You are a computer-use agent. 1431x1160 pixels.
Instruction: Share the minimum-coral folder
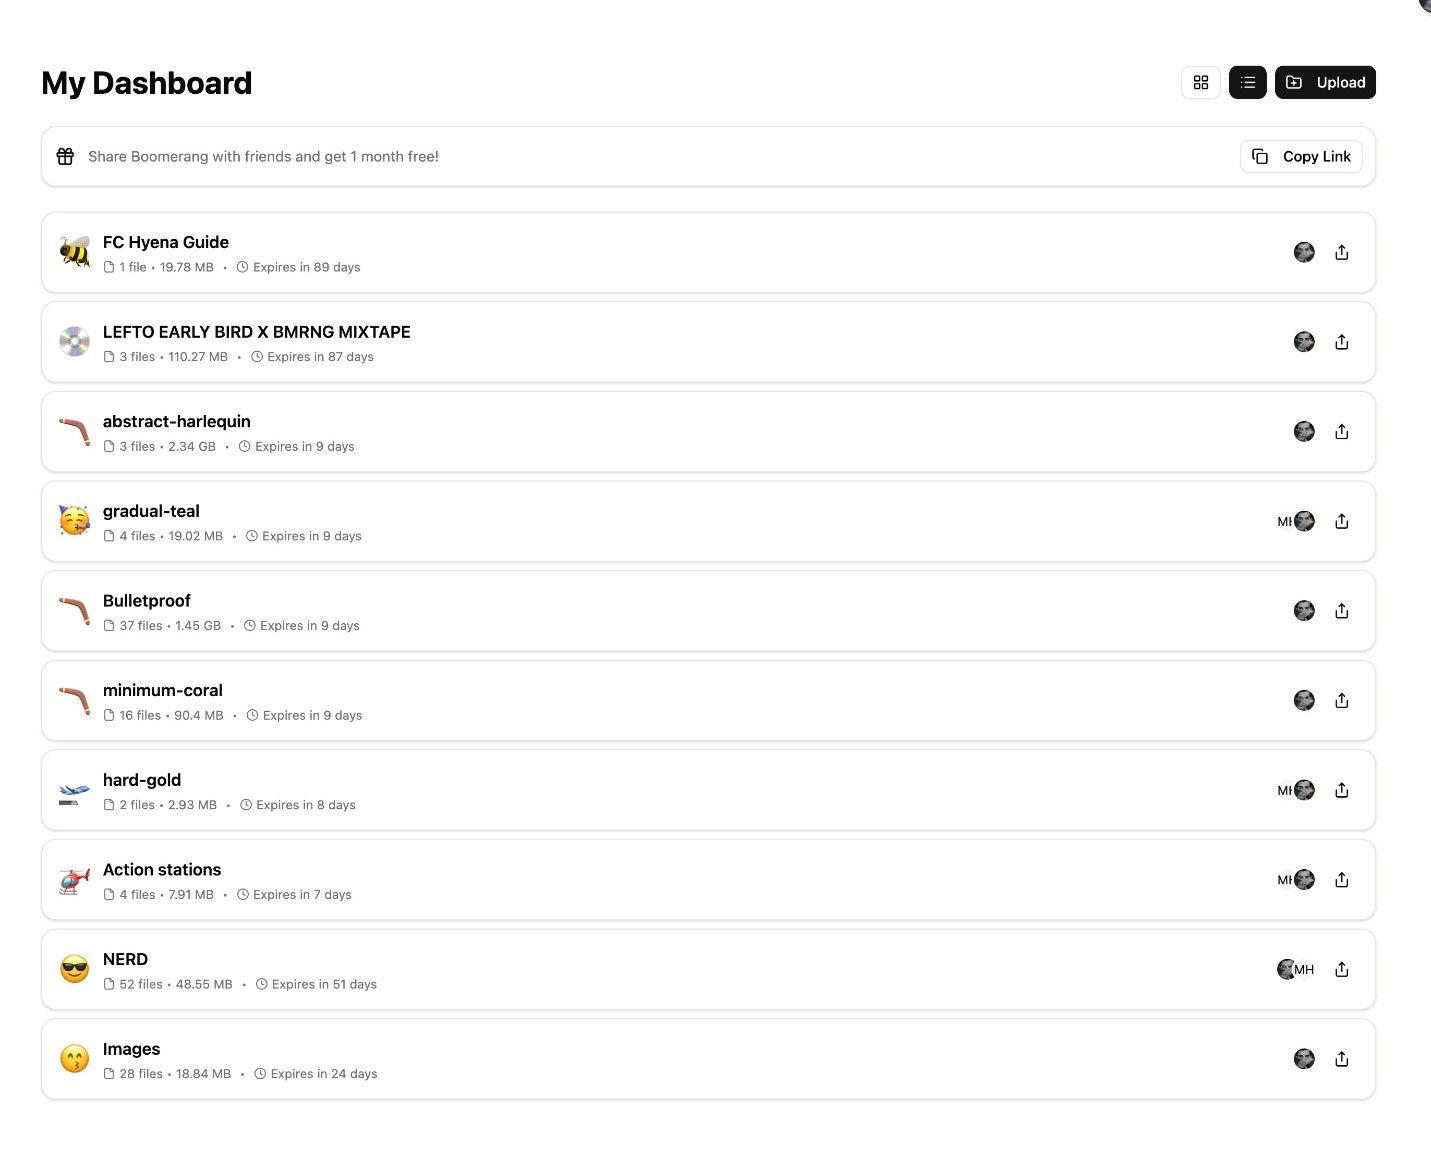(x=1341, y=700)
